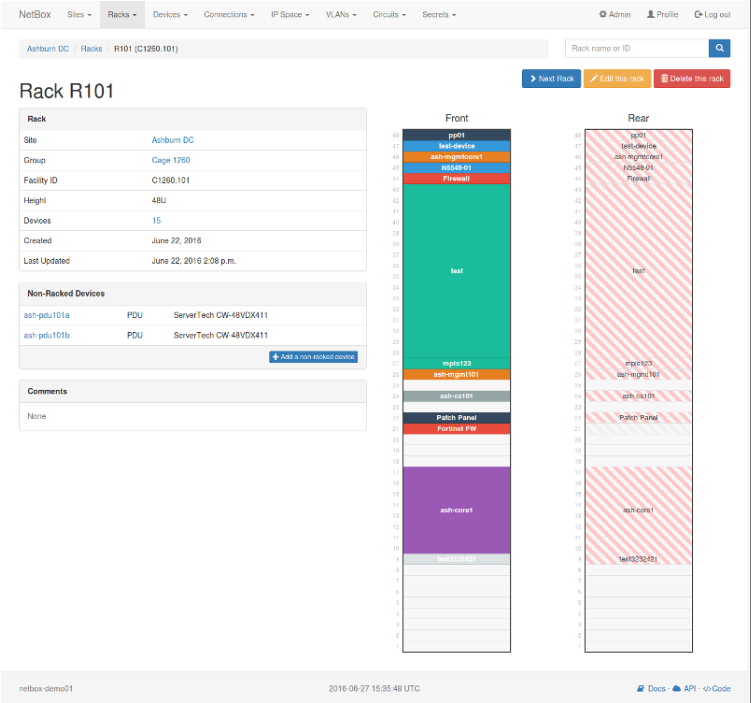
Task: Click the Racks breadcrumb link
Action: pyautogui.click(x=91, y=49)
